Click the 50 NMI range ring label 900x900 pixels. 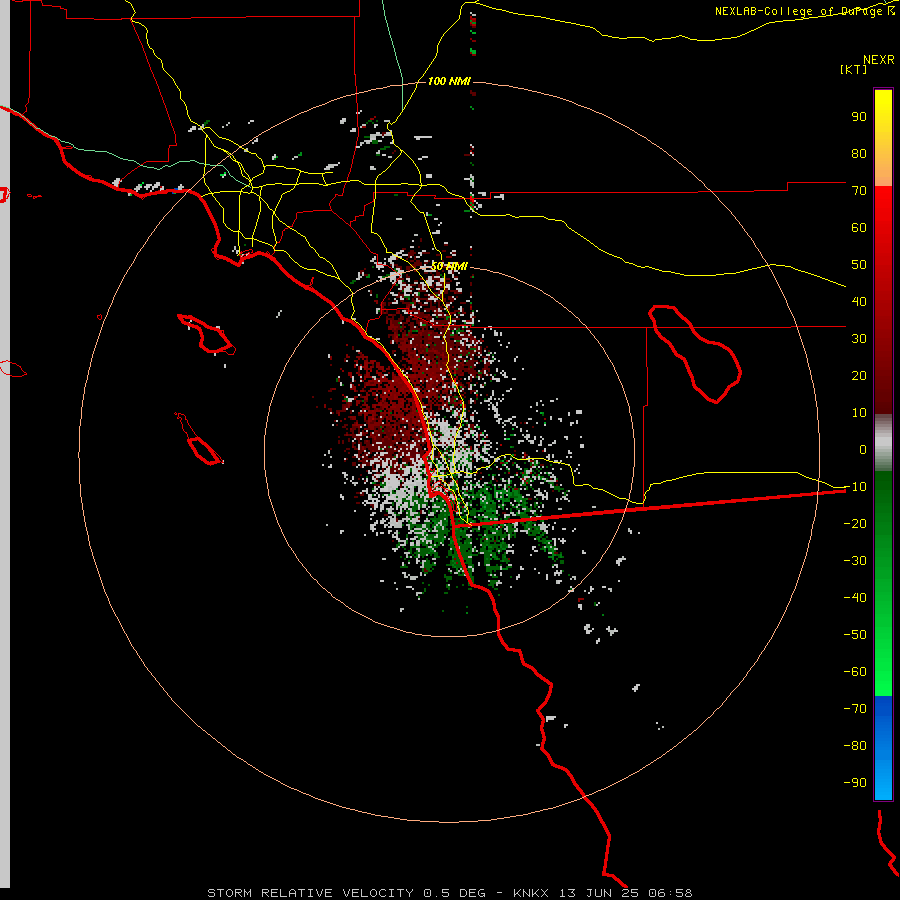[449, 266]
